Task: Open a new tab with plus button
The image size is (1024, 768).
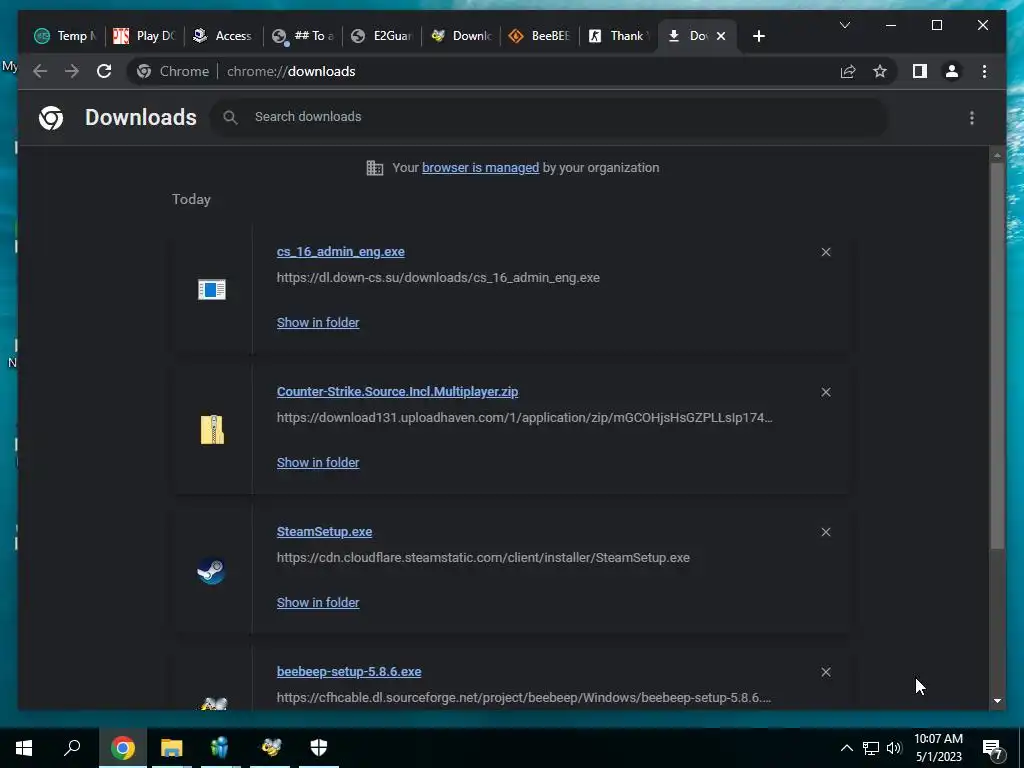Action: click(758, 36)
